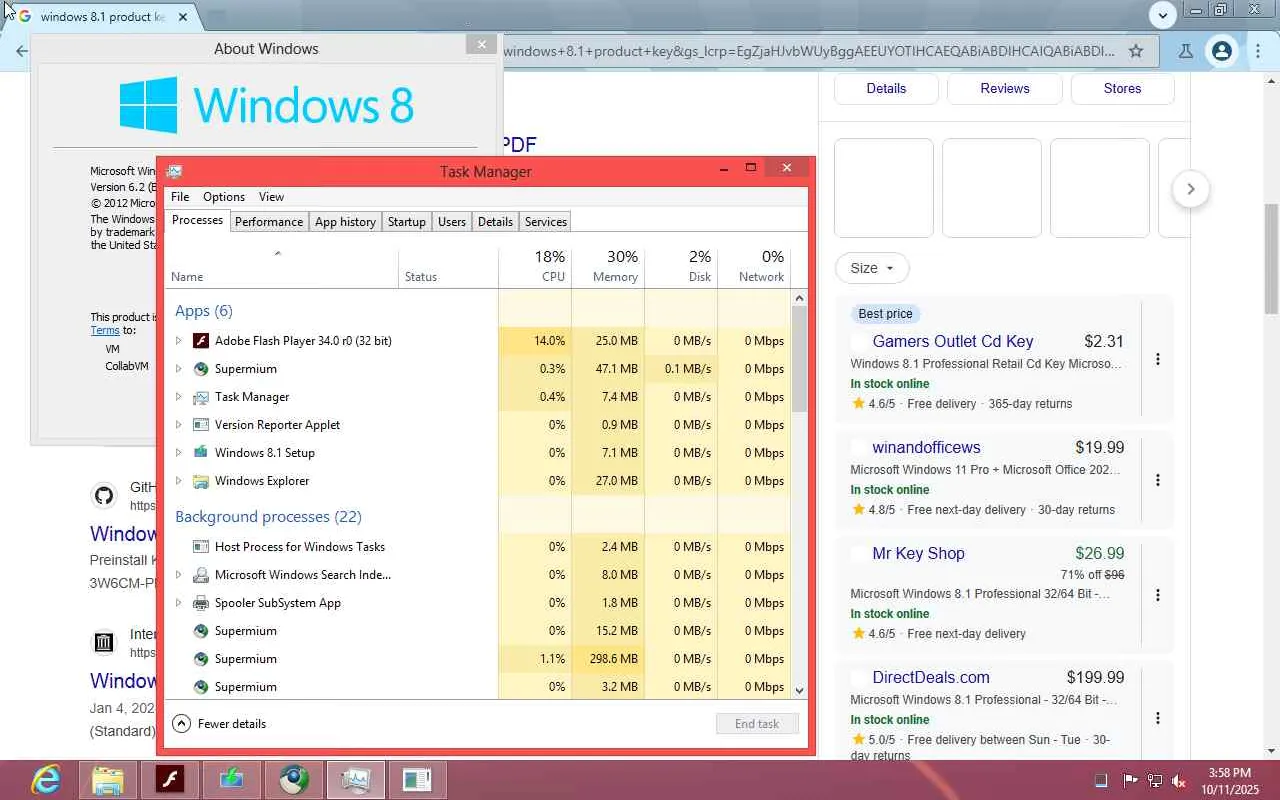Open the browser profile avatar
Screen dimensions: 1280x800
(1221, 51)
